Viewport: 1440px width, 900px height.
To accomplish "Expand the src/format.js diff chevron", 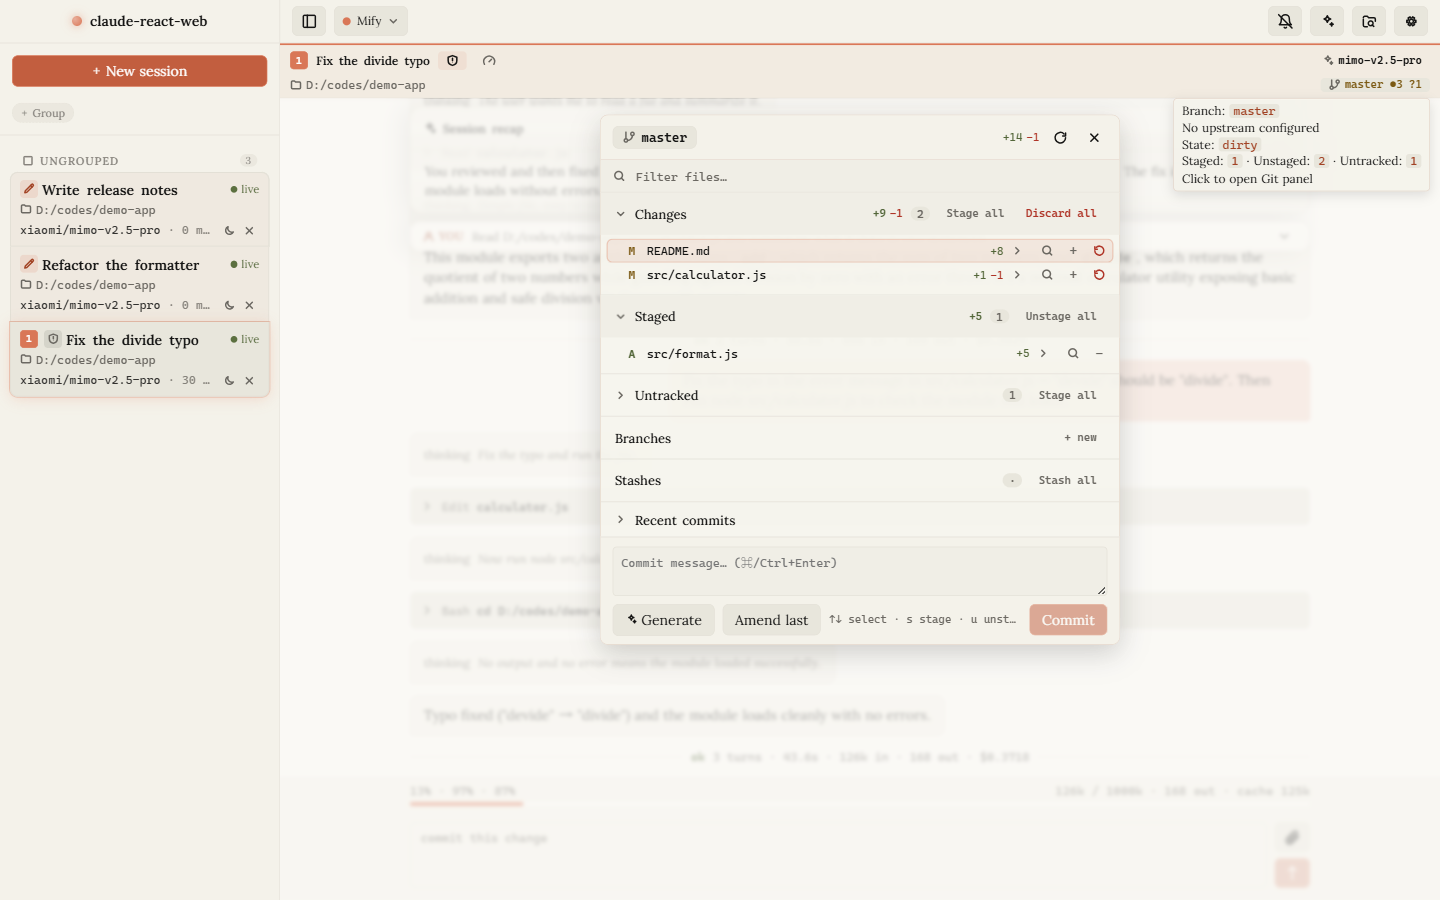I will tap(1043, 354).
